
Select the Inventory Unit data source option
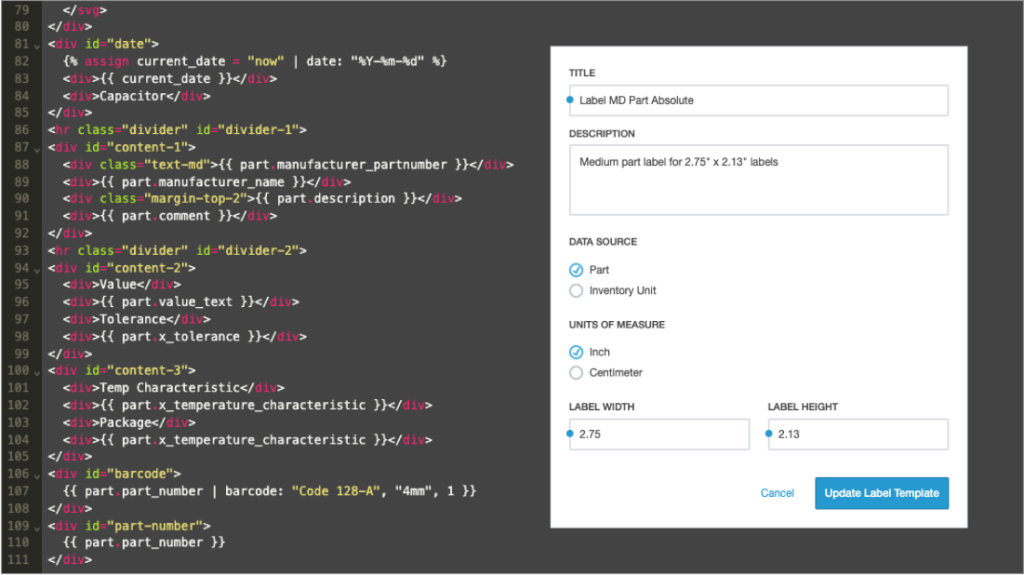575,291
